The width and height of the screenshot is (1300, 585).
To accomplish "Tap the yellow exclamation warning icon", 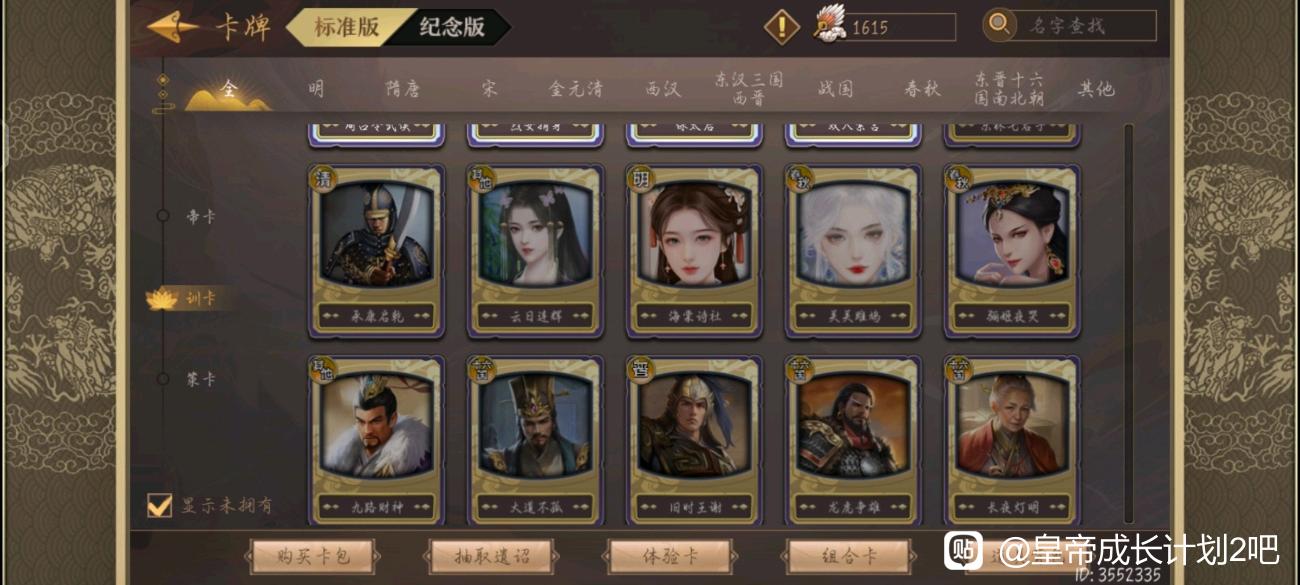I will coord(782,26).
